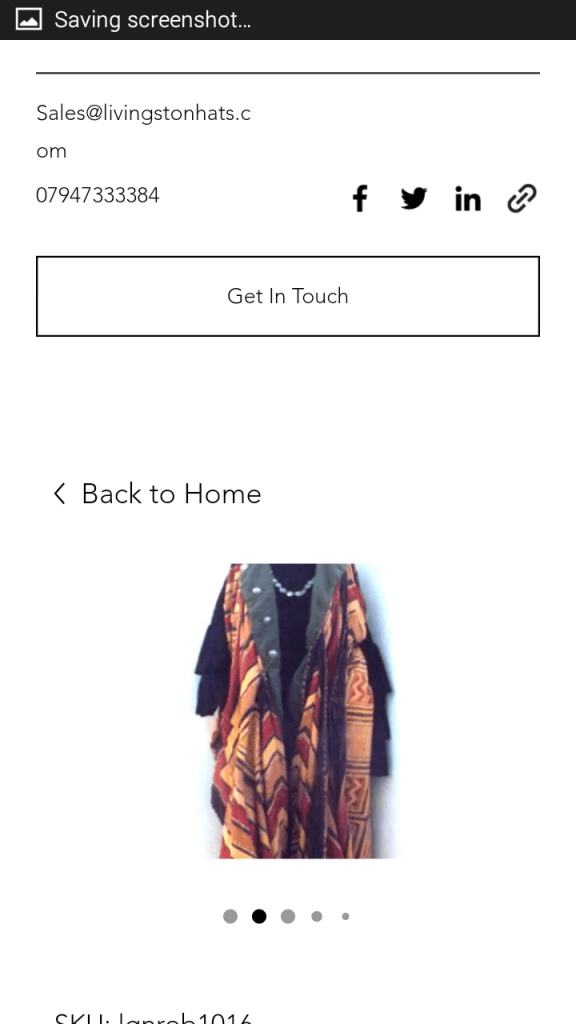Click the back chevron arrow beside Back to Home
Screen dimensions: 576x1024
tap(59, 494)
